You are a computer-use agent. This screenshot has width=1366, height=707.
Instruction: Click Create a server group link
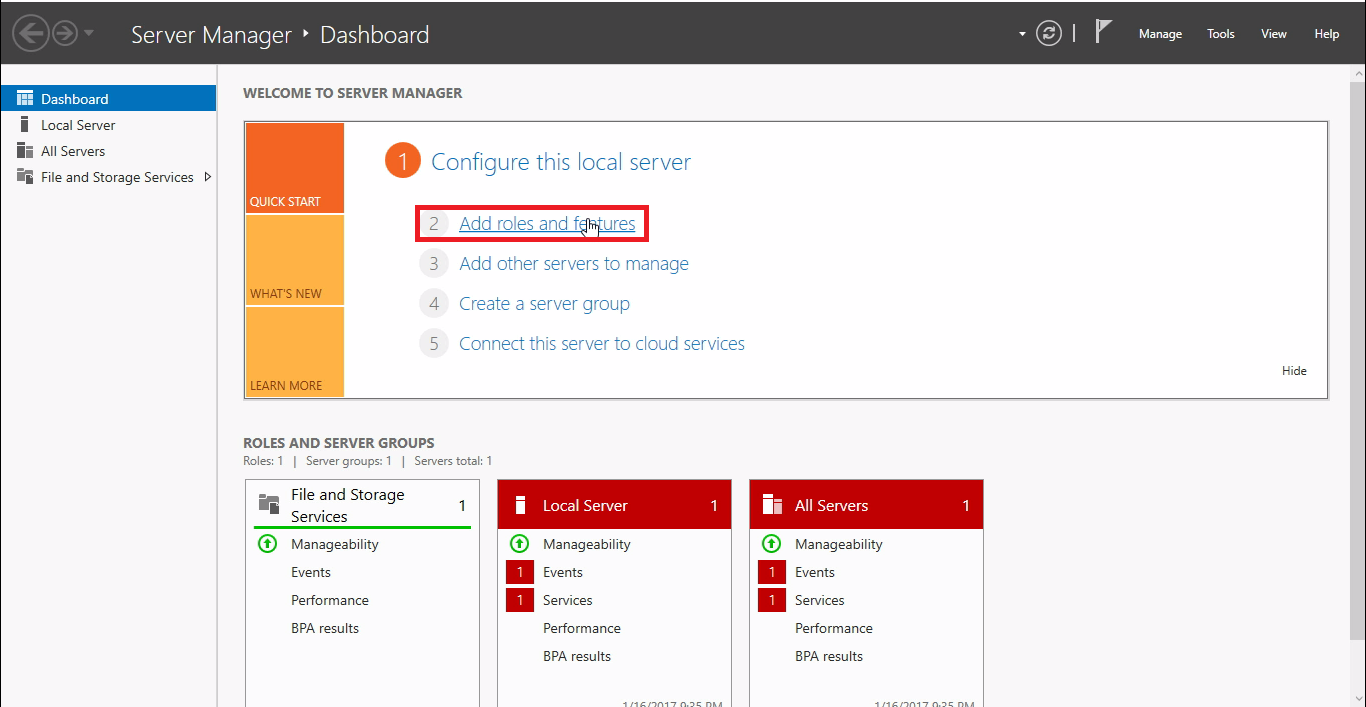(544, 304)
